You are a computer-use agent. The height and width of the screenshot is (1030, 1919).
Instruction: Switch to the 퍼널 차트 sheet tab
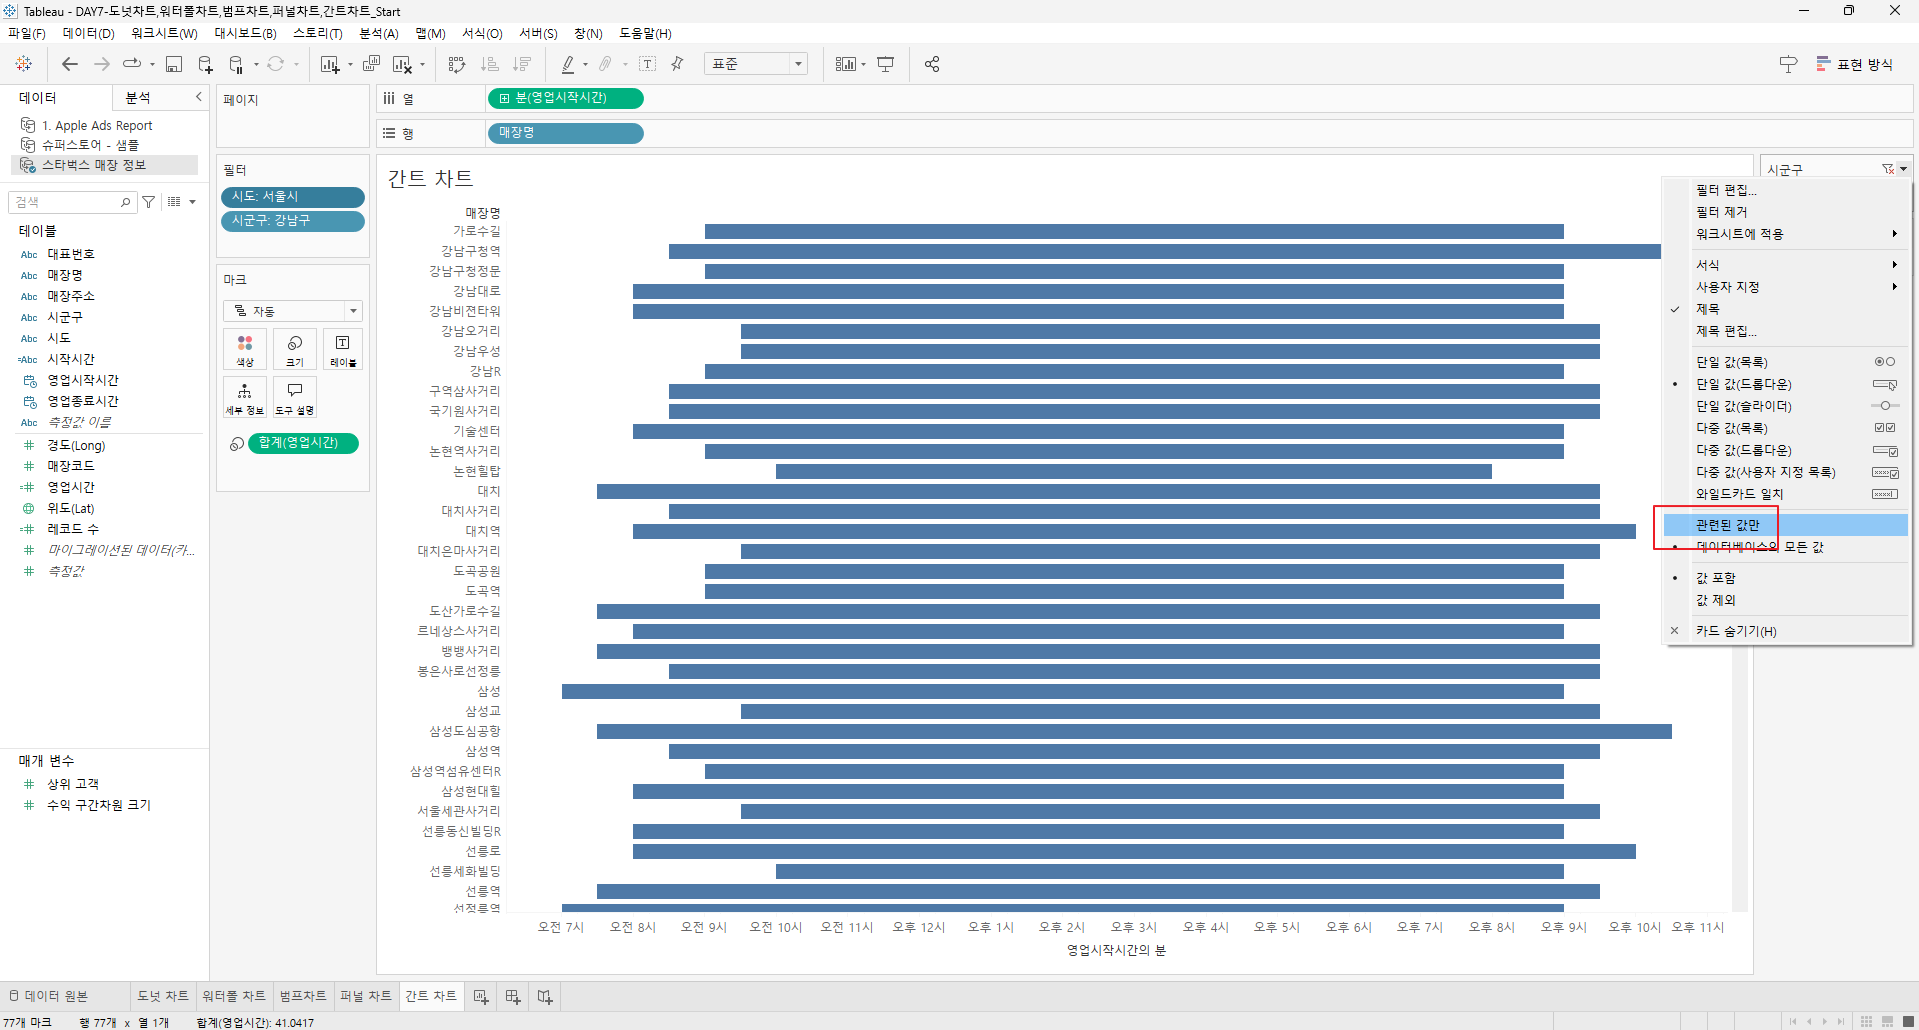366,996
